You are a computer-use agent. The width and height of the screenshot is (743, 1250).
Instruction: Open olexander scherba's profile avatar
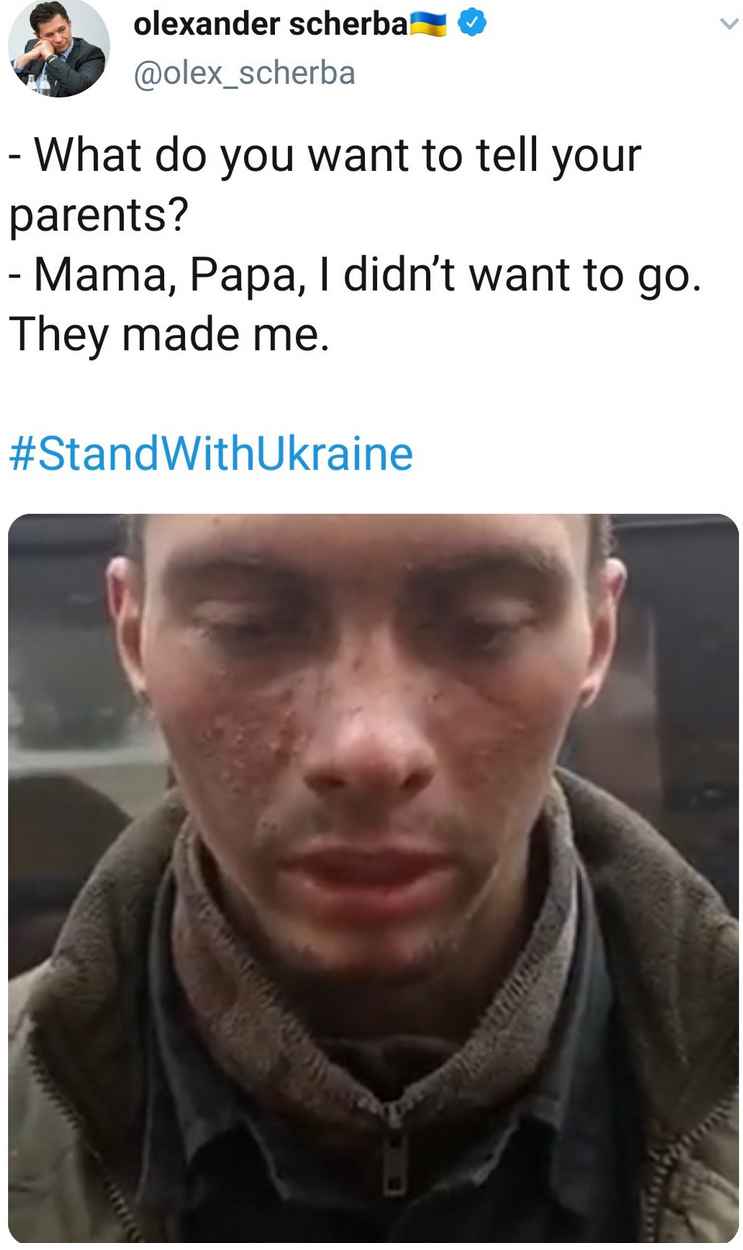(x=59, y=46)
